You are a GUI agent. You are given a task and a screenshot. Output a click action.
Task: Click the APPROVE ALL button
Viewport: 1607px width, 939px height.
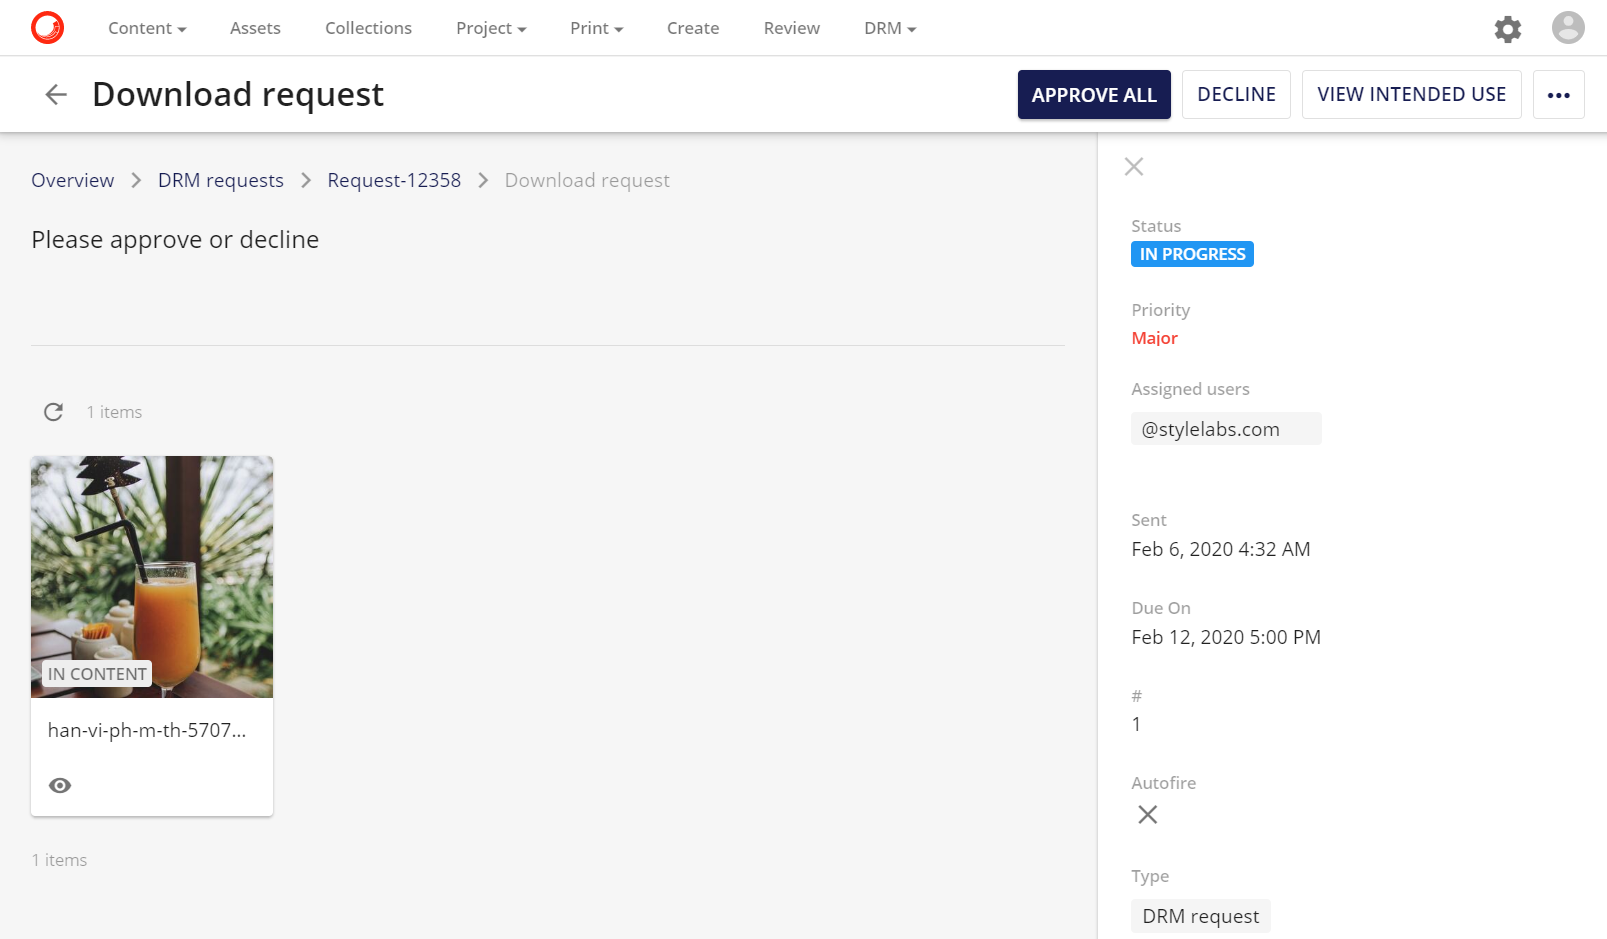pyautogui.click(x=1093, y=94)
